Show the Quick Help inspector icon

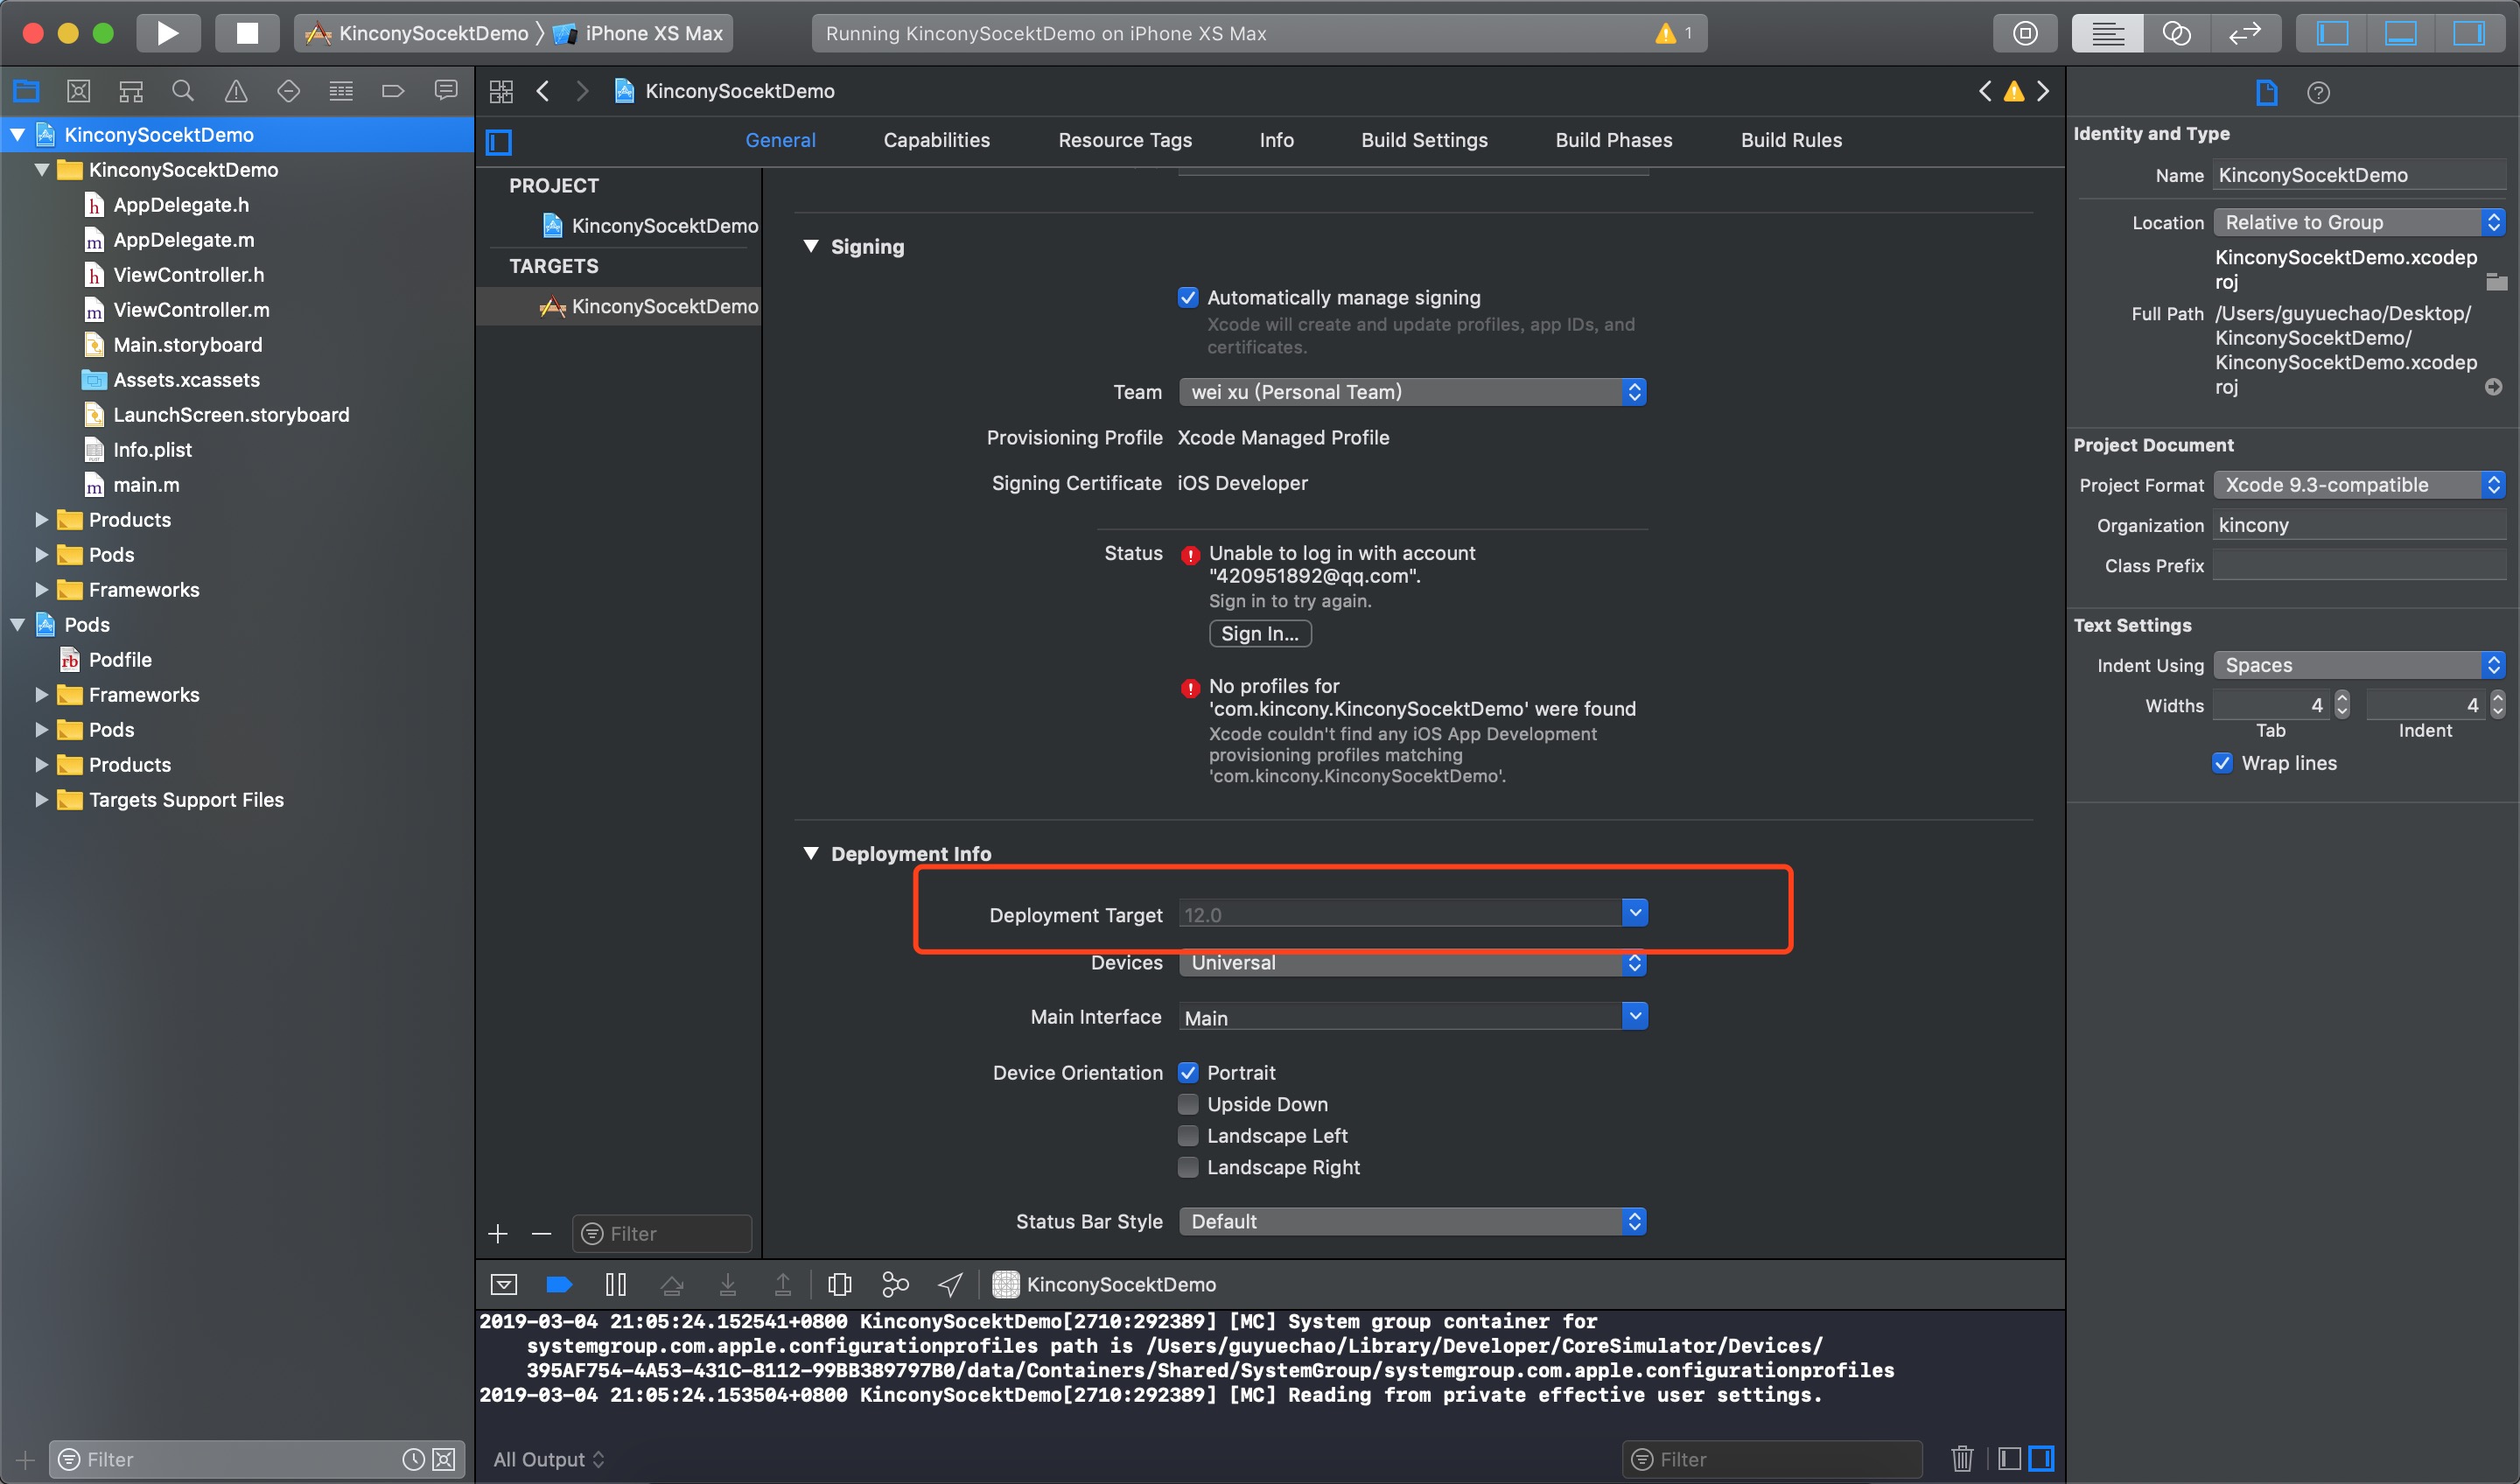click(x=2318, y=93)
